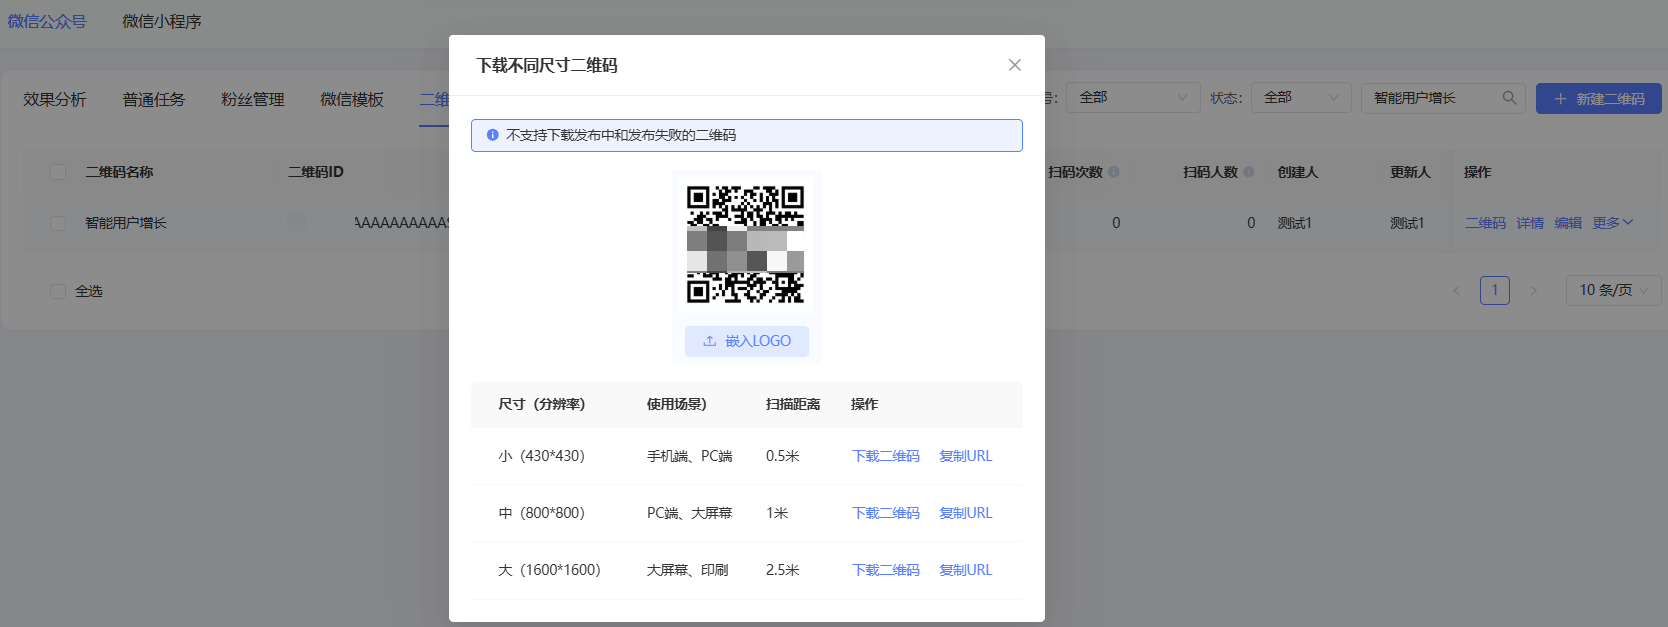Click the 嵌入LOGO upload button
1668x627 pixels.
(x=746, y=341)
